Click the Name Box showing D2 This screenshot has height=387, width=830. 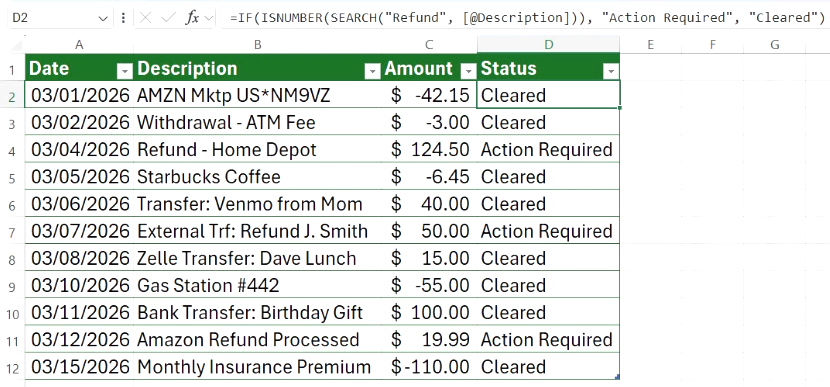(53, 18)
